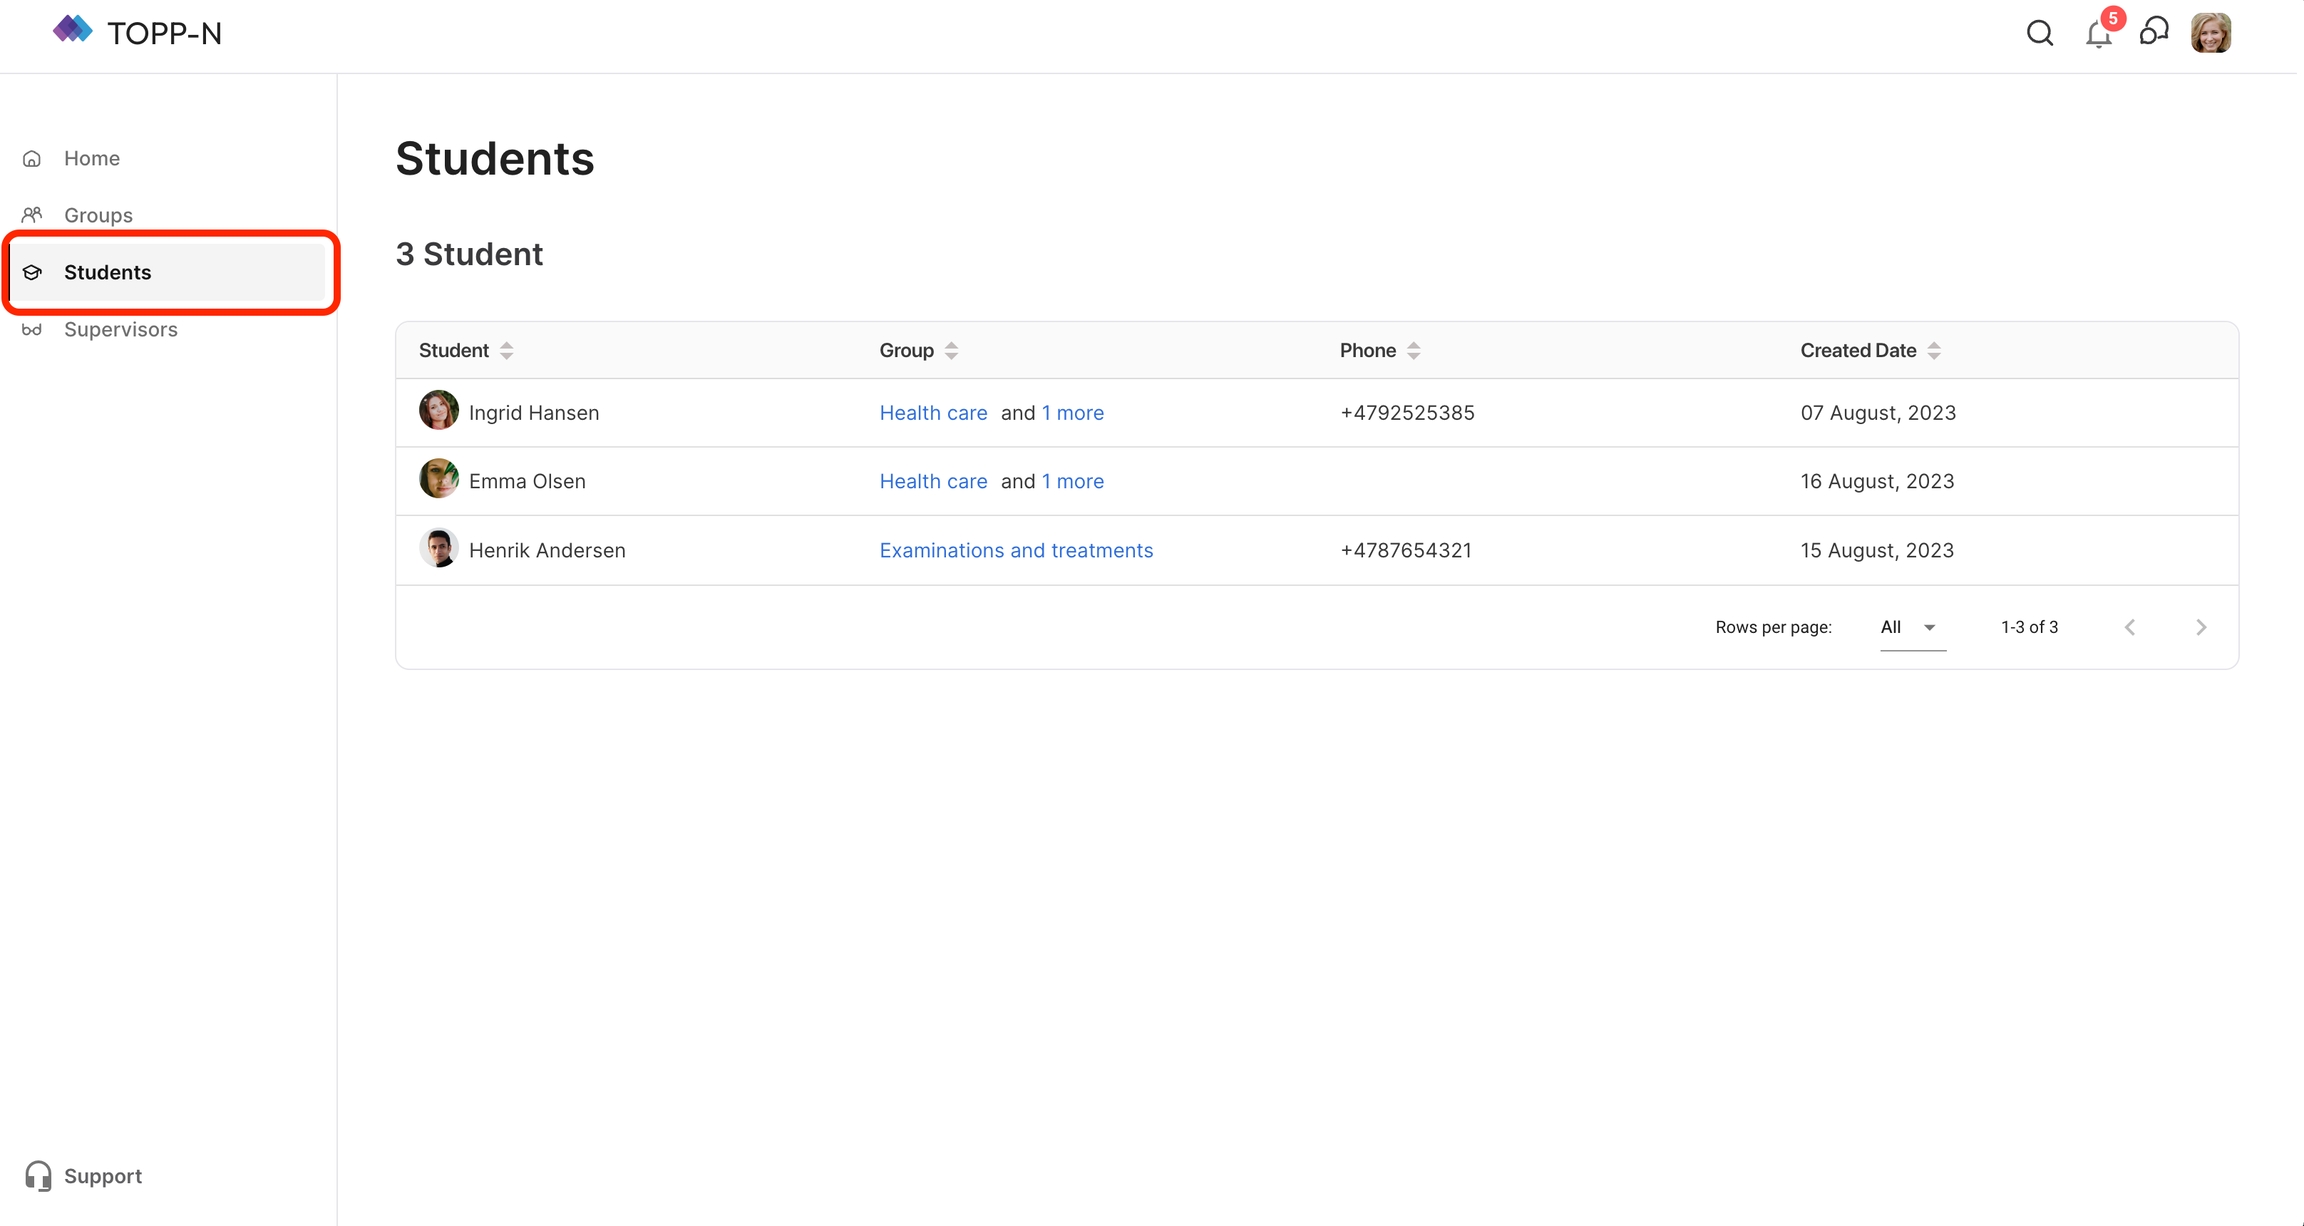
Task: Go to next page arrow
Action: pos(2201,627)
